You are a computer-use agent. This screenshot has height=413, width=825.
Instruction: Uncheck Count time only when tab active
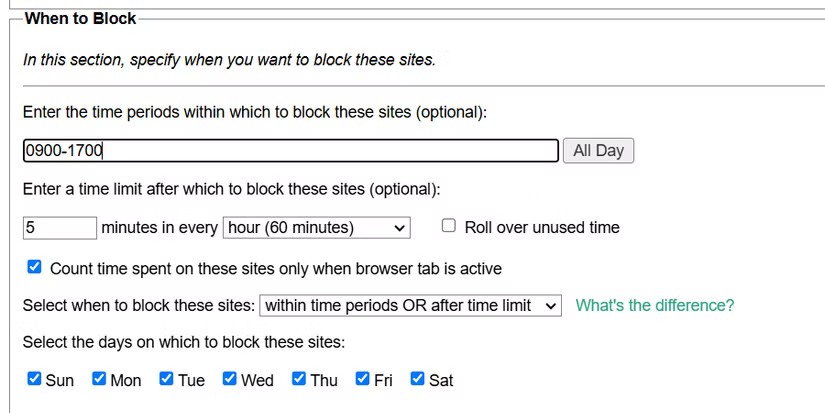click(35, 268)
